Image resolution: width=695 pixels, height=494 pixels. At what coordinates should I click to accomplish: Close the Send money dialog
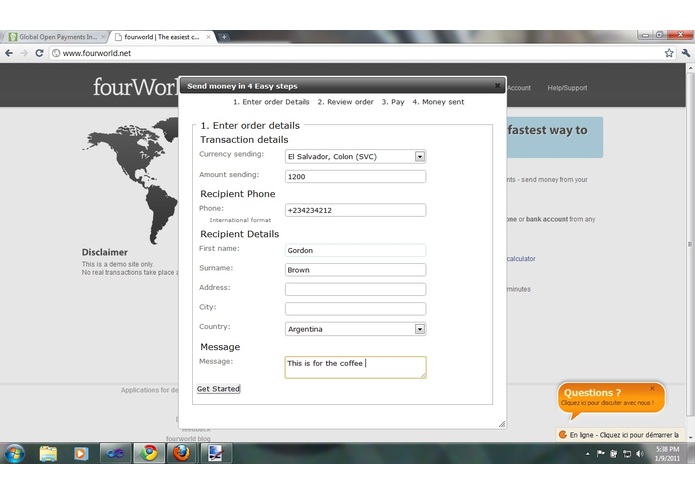pyautogui.click(x=497, y=86)
